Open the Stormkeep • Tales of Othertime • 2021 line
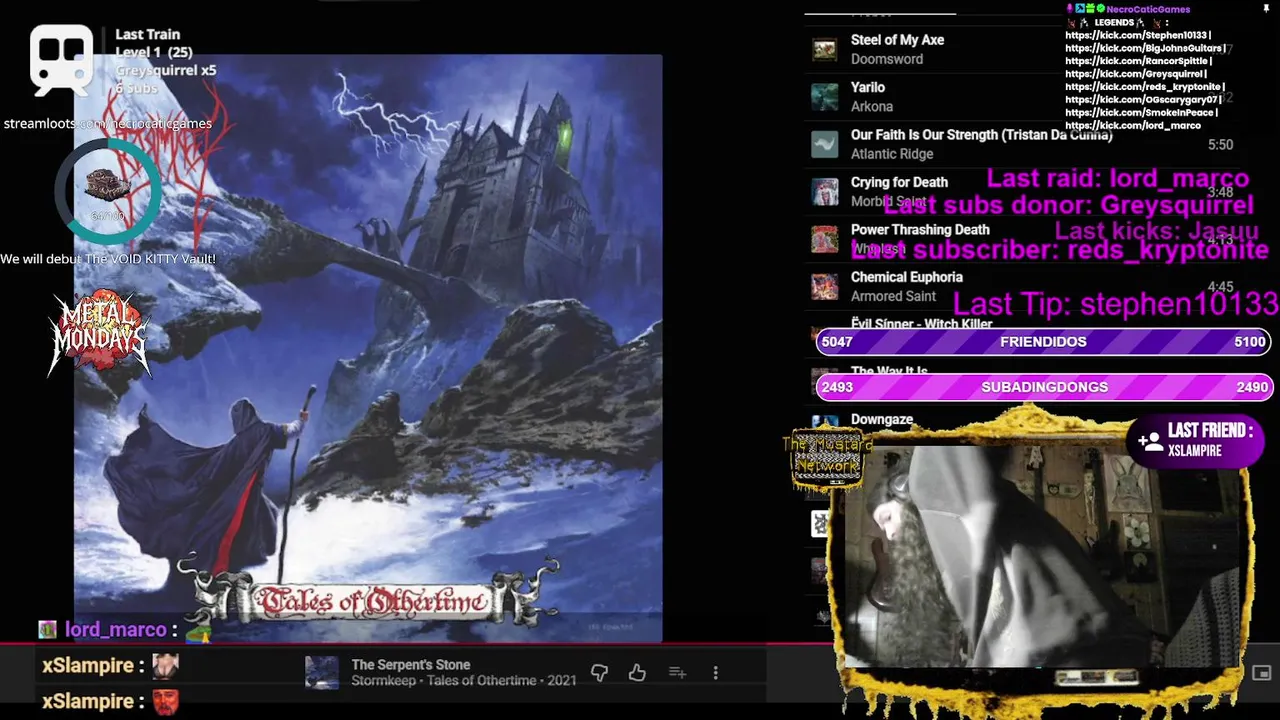The height and width of the screenshot is (720, 1280). tap(464, 681)
